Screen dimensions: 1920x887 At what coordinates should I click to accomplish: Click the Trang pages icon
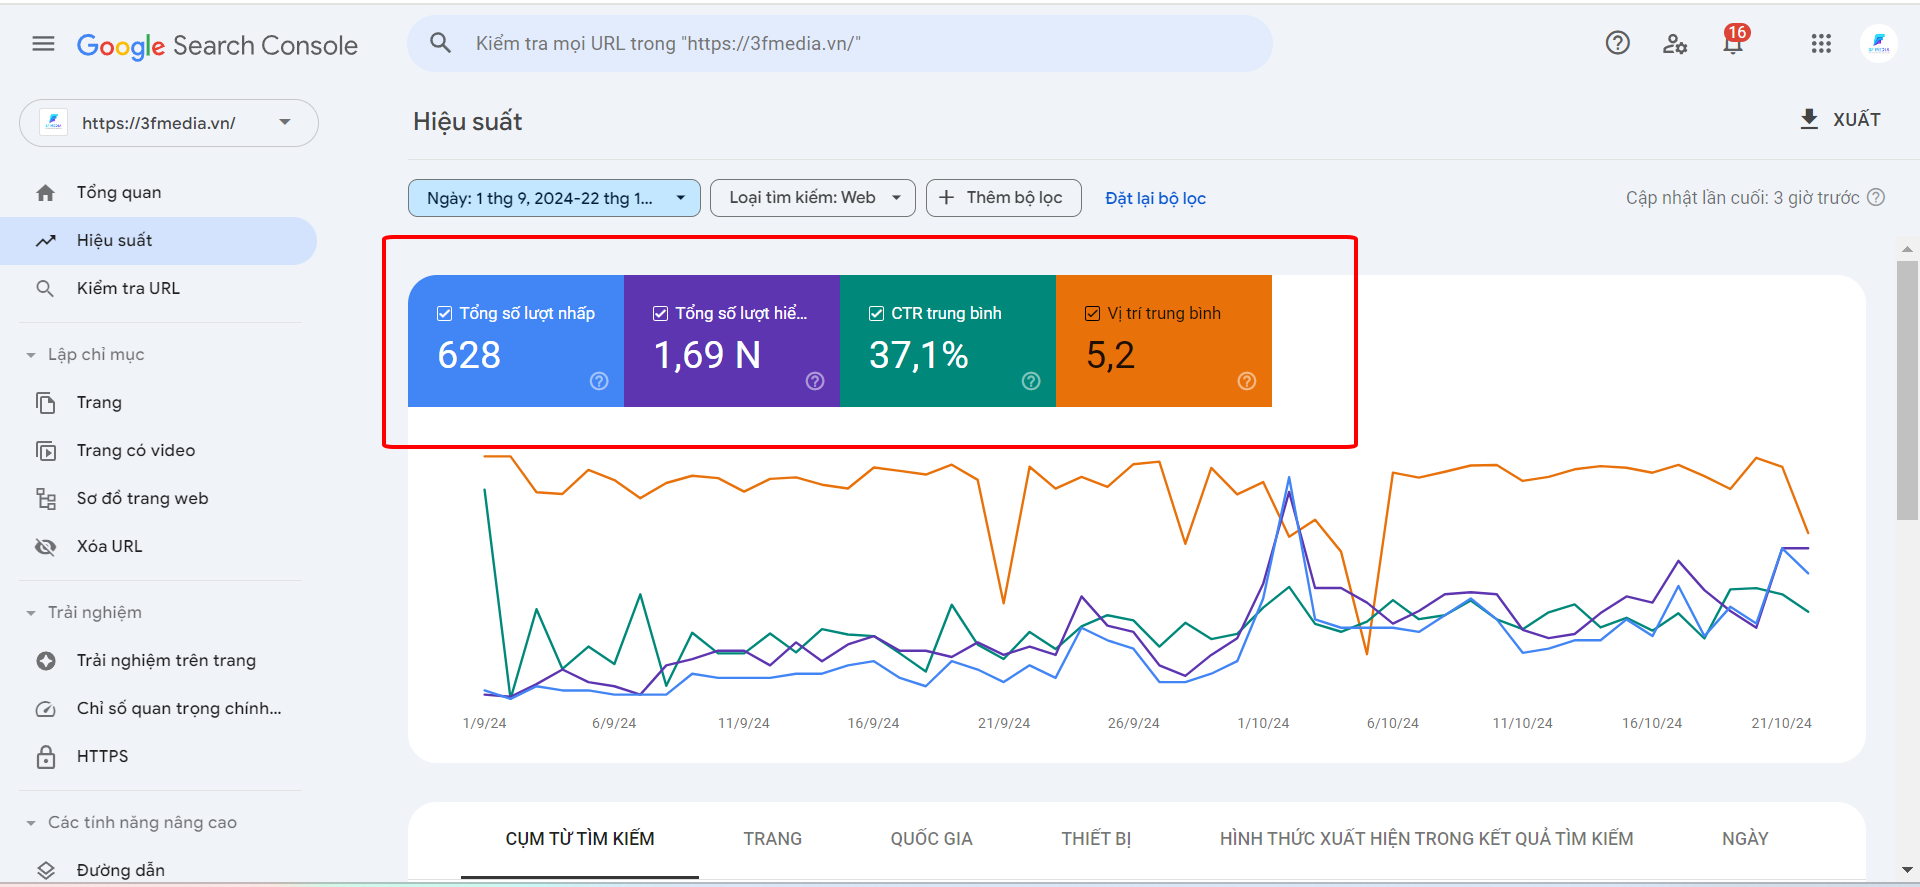coord(45,403)
